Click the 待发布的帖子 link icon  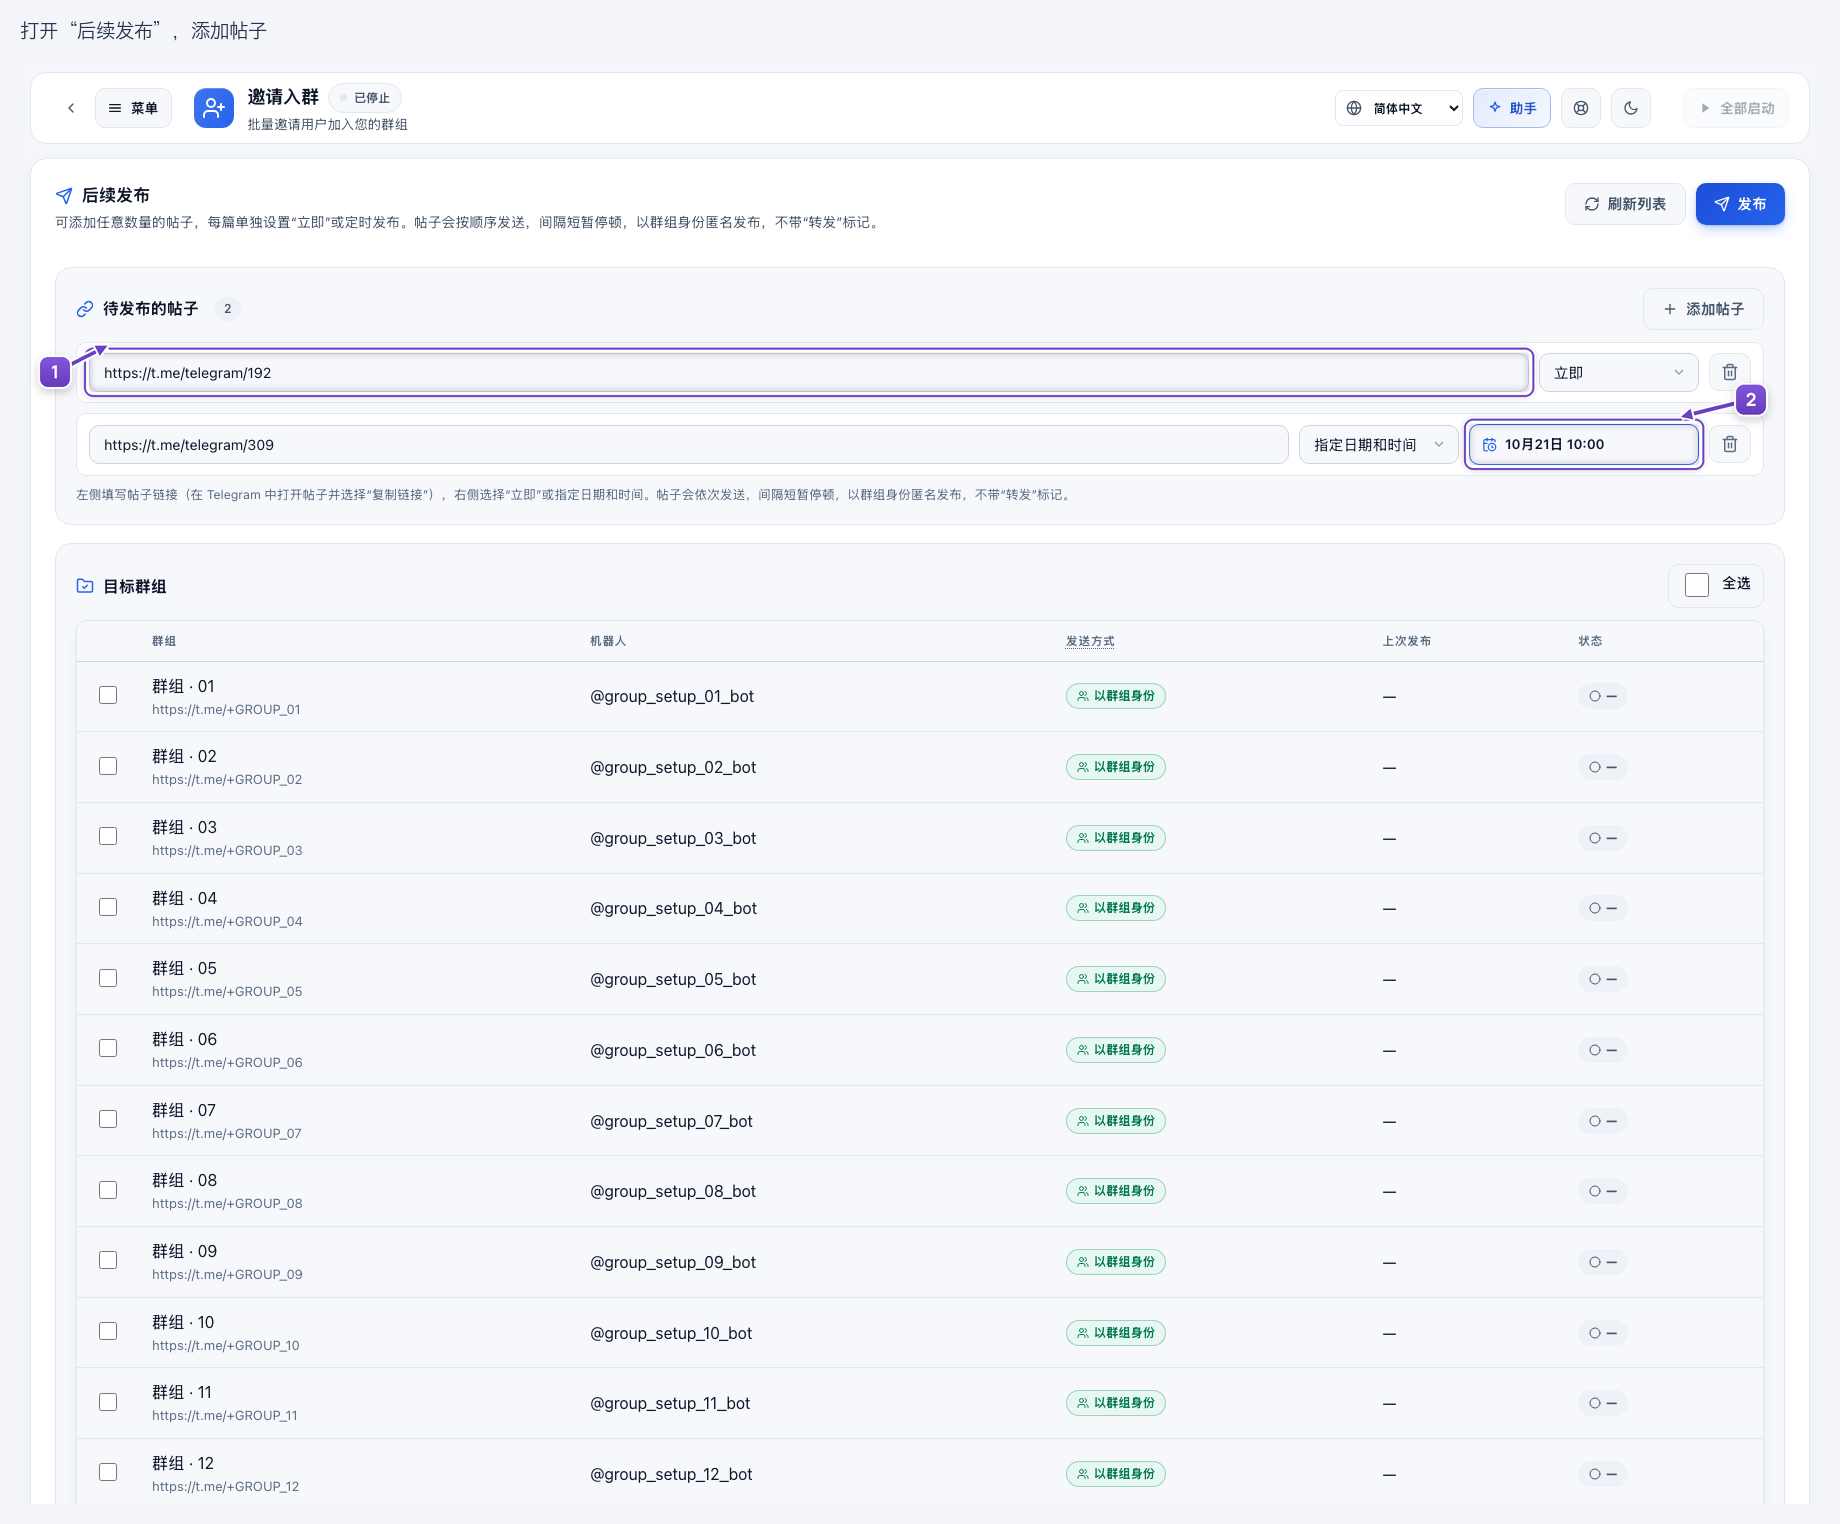[x=85, y=309]
